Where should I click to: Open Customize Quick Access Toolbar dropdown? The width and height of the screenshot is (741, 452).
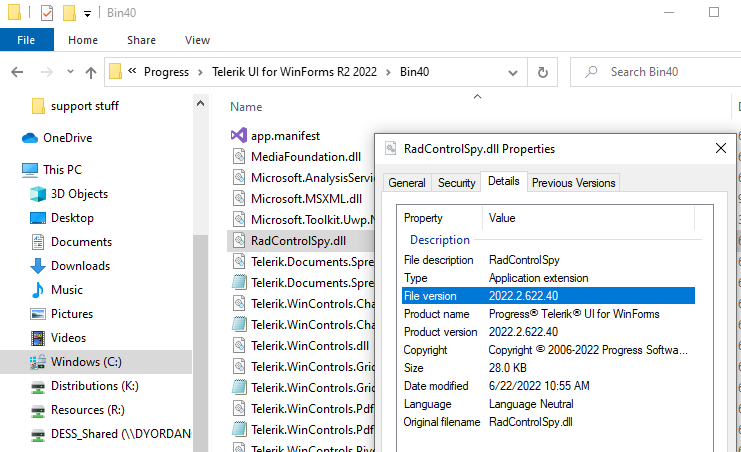pos(87,14)
